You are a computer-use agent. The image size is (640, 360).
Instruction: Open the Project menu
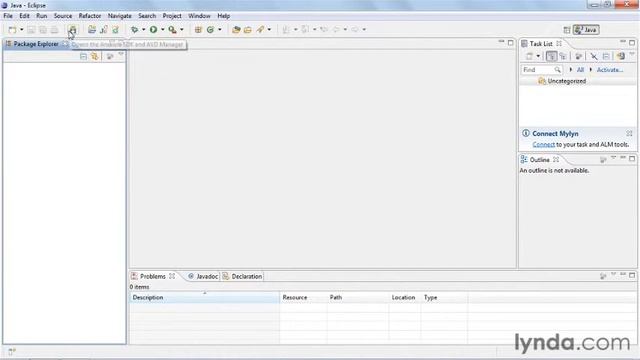tap(172, 16)
